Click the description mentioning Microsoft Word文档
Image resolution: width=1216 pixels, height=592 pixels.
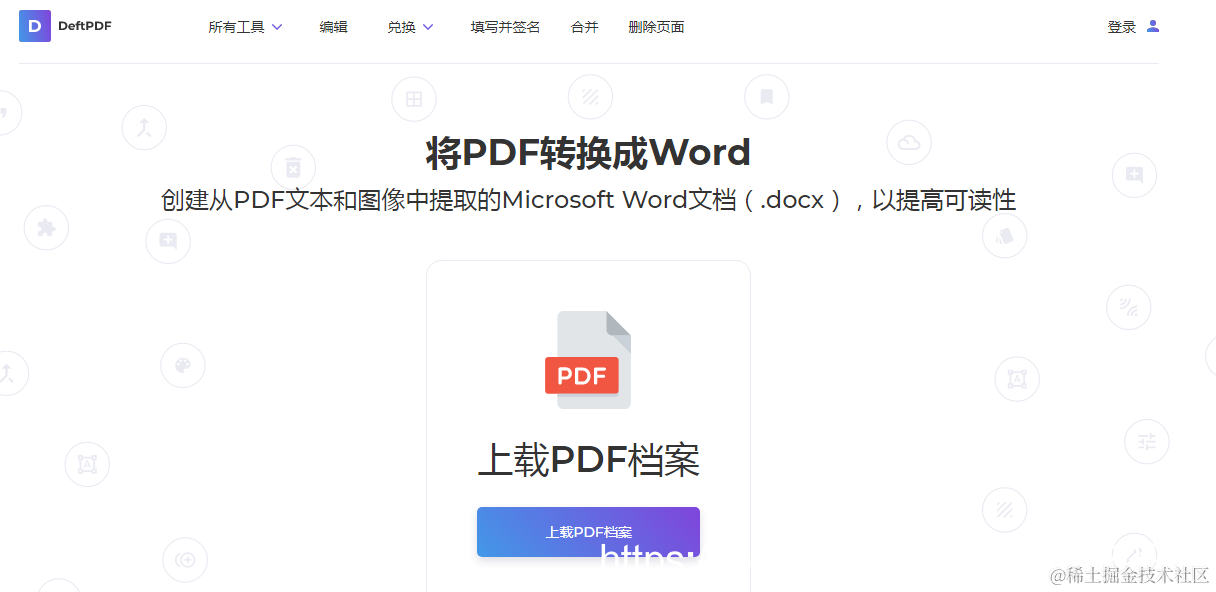[x=588, y=200]
